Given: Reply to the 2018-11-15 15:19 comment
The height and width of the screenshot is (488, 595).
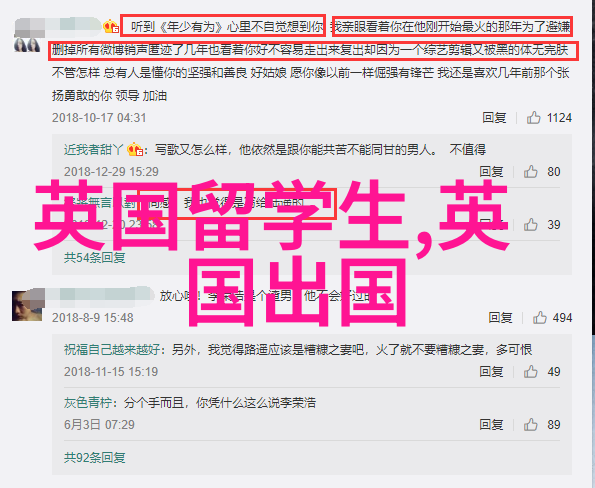Looking at the screenshot, I should pyautogui.click(x=491, y=372).
